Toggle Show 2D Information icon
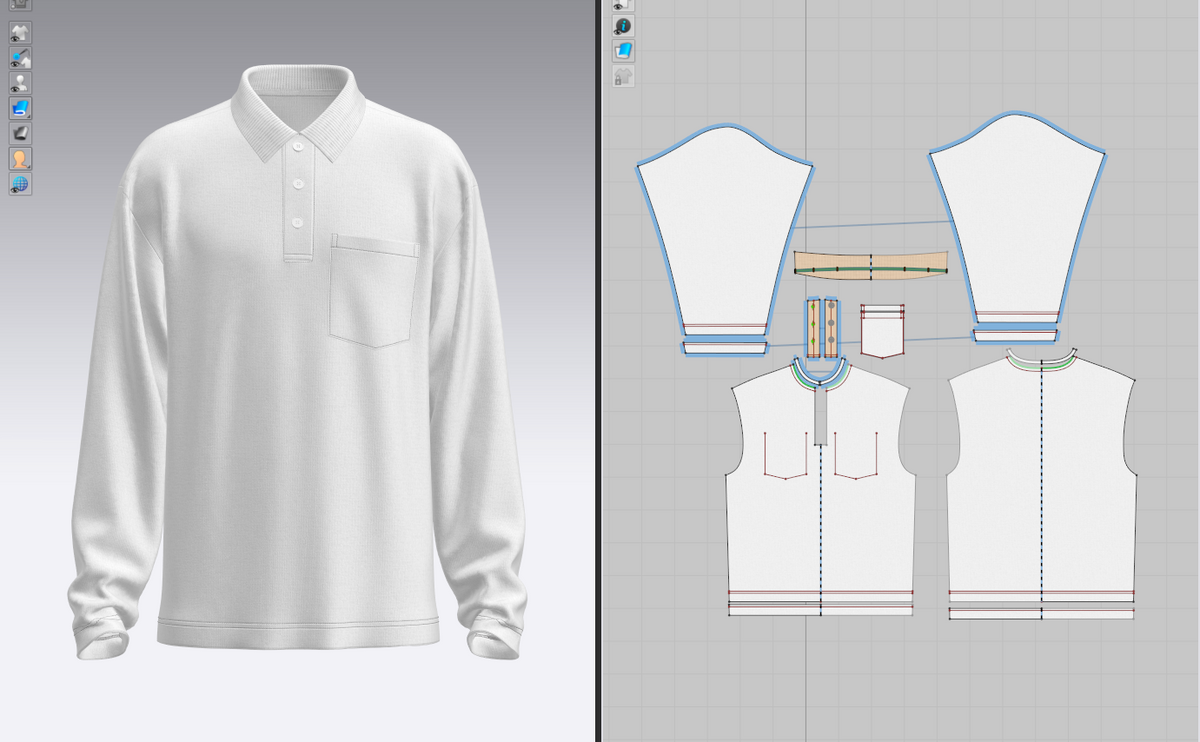The image size is (1200, 742). [x=623, y=26]
